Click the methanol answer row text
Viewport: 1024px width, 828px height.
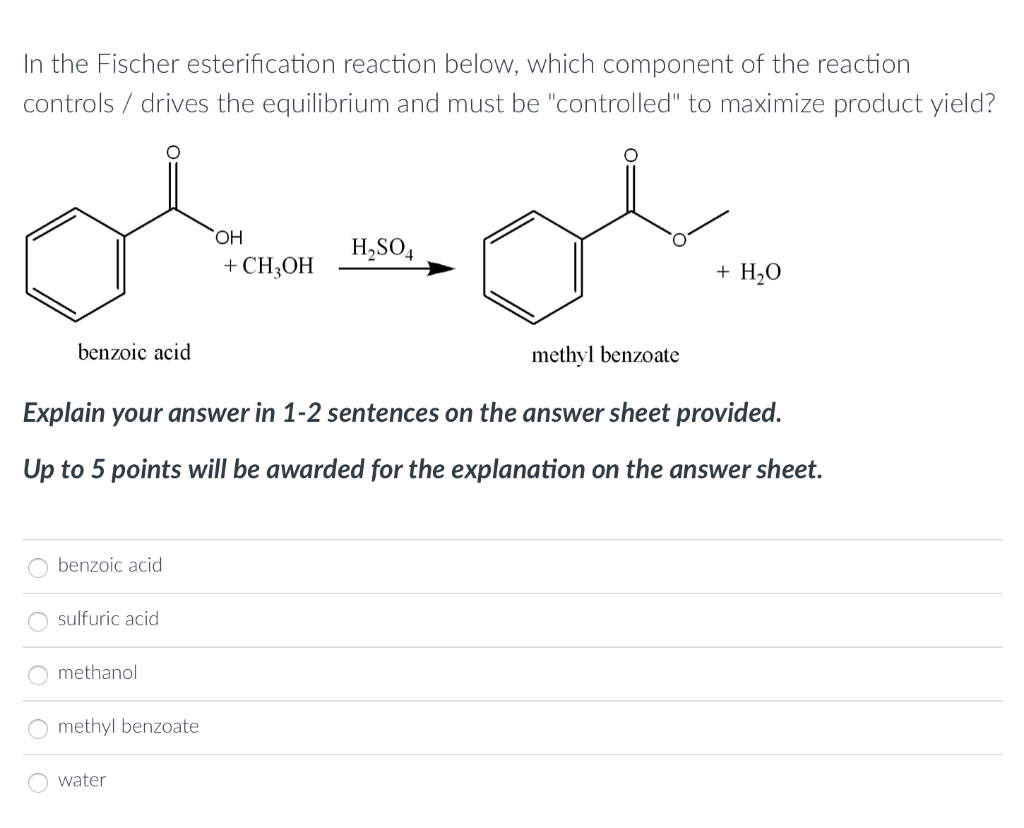tap(97, 673)
